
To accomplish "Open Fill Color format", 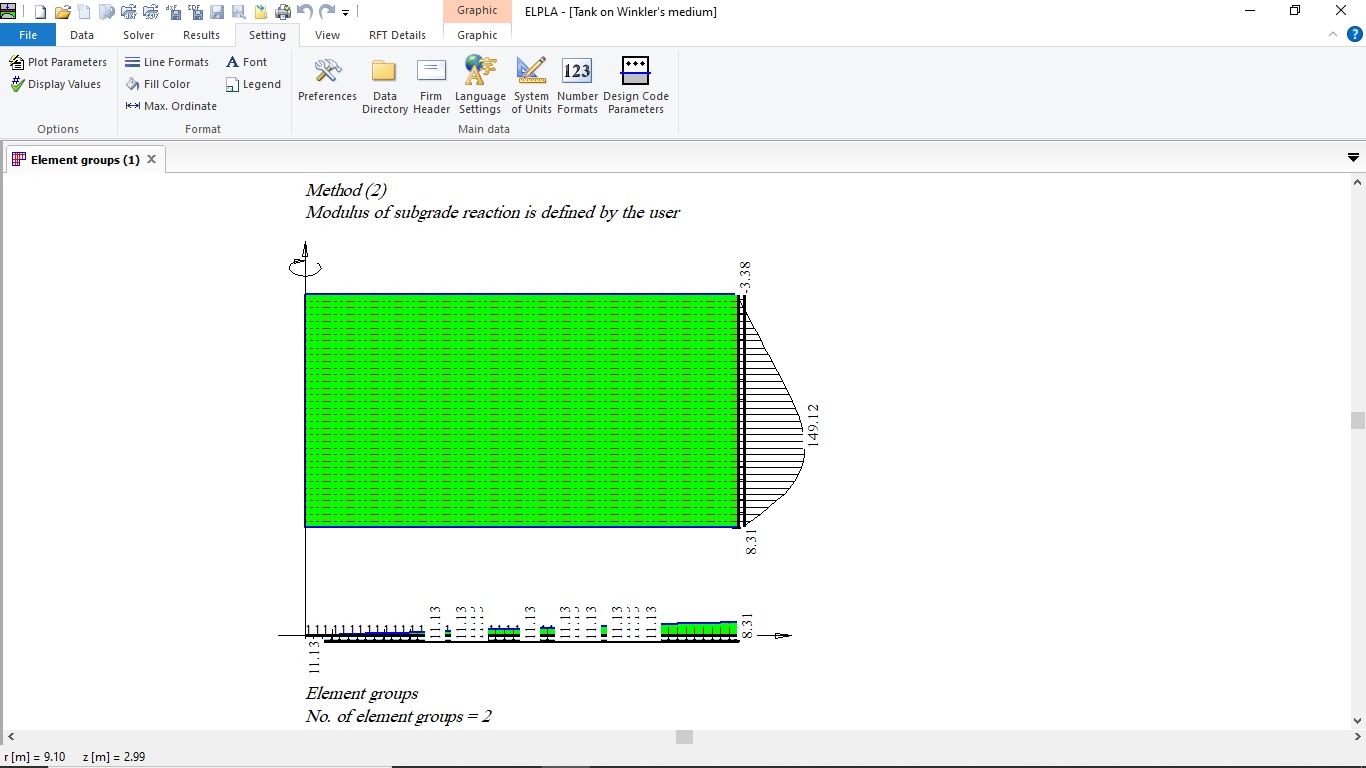I will tap(158, 84).
